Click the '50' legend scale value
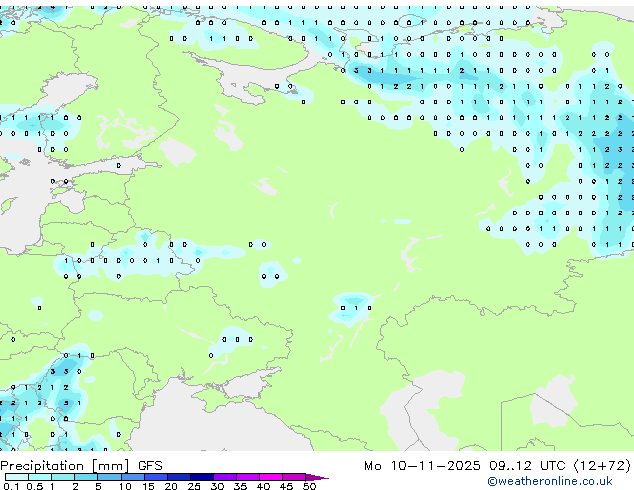The image size is (634, 490). 309,486
